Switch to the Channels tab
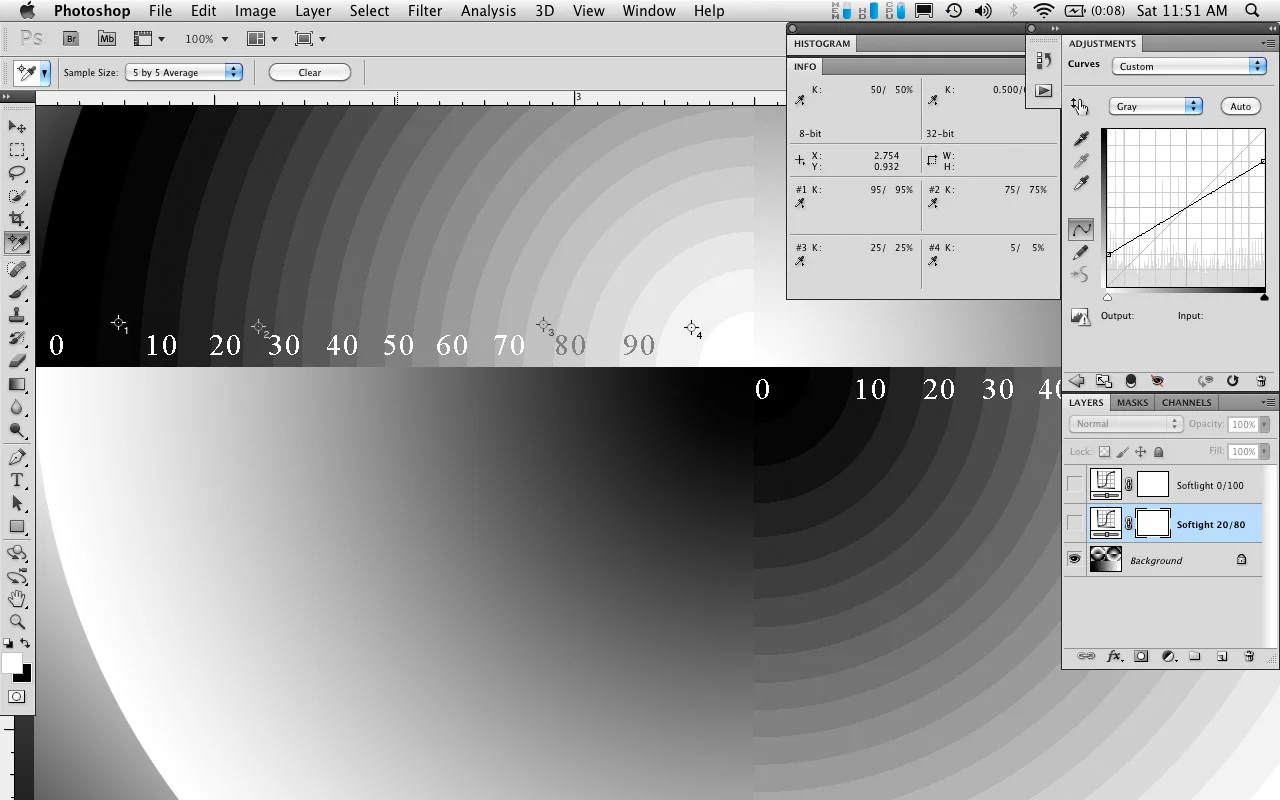1280x800 pixels. point(1187,402)
